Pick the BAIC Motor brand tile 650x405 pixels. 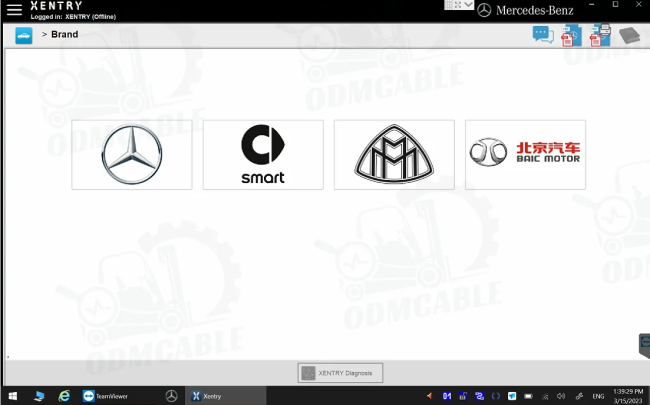pyautogui.click(x=526, y=155)
